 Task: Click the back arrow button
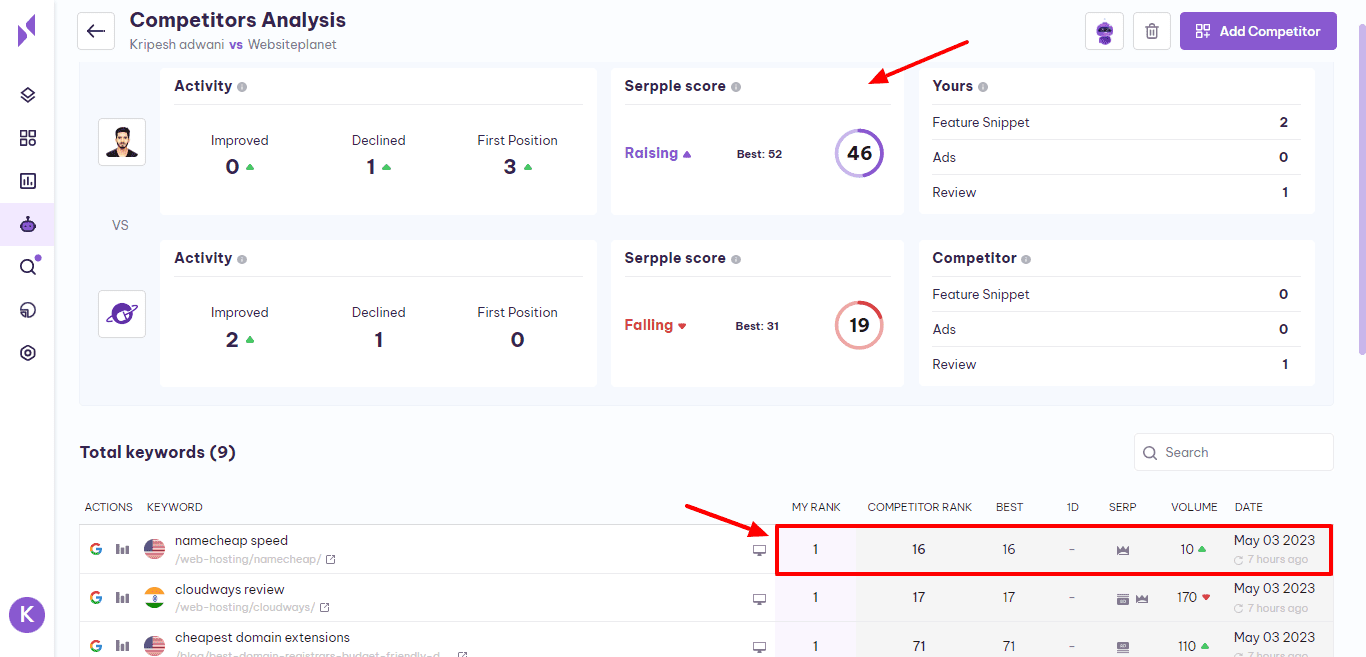(96, 31)
